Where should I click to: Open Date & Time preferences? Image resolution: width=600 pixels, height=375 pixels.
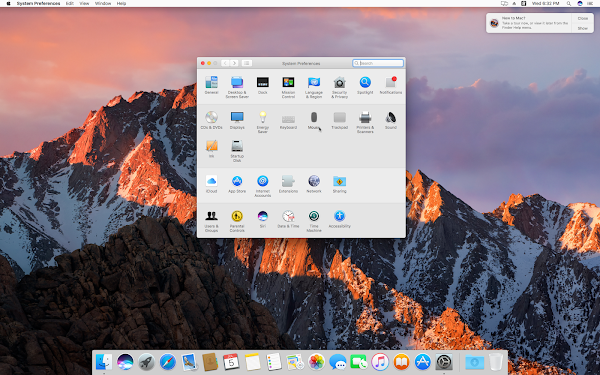pos(288,219)
